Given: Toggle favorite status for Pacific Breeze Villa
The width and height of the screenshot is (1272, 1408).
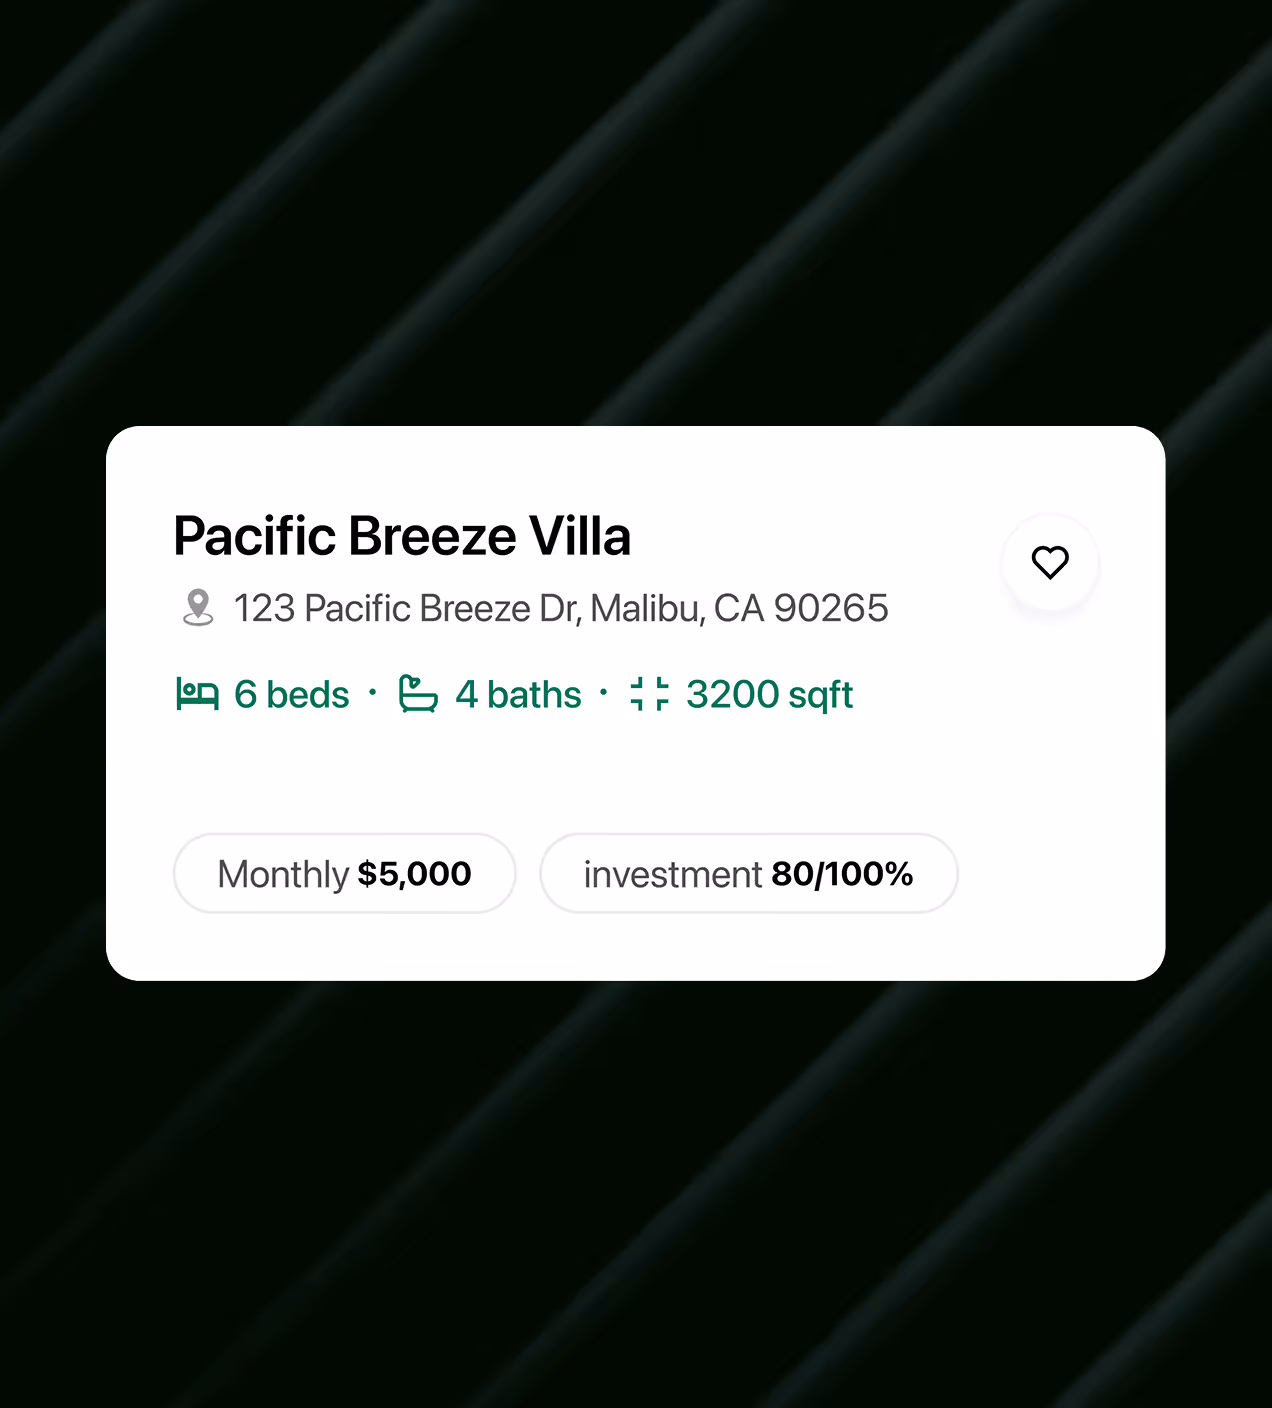Looking at the screenshot, I should tap(1050, 563).
